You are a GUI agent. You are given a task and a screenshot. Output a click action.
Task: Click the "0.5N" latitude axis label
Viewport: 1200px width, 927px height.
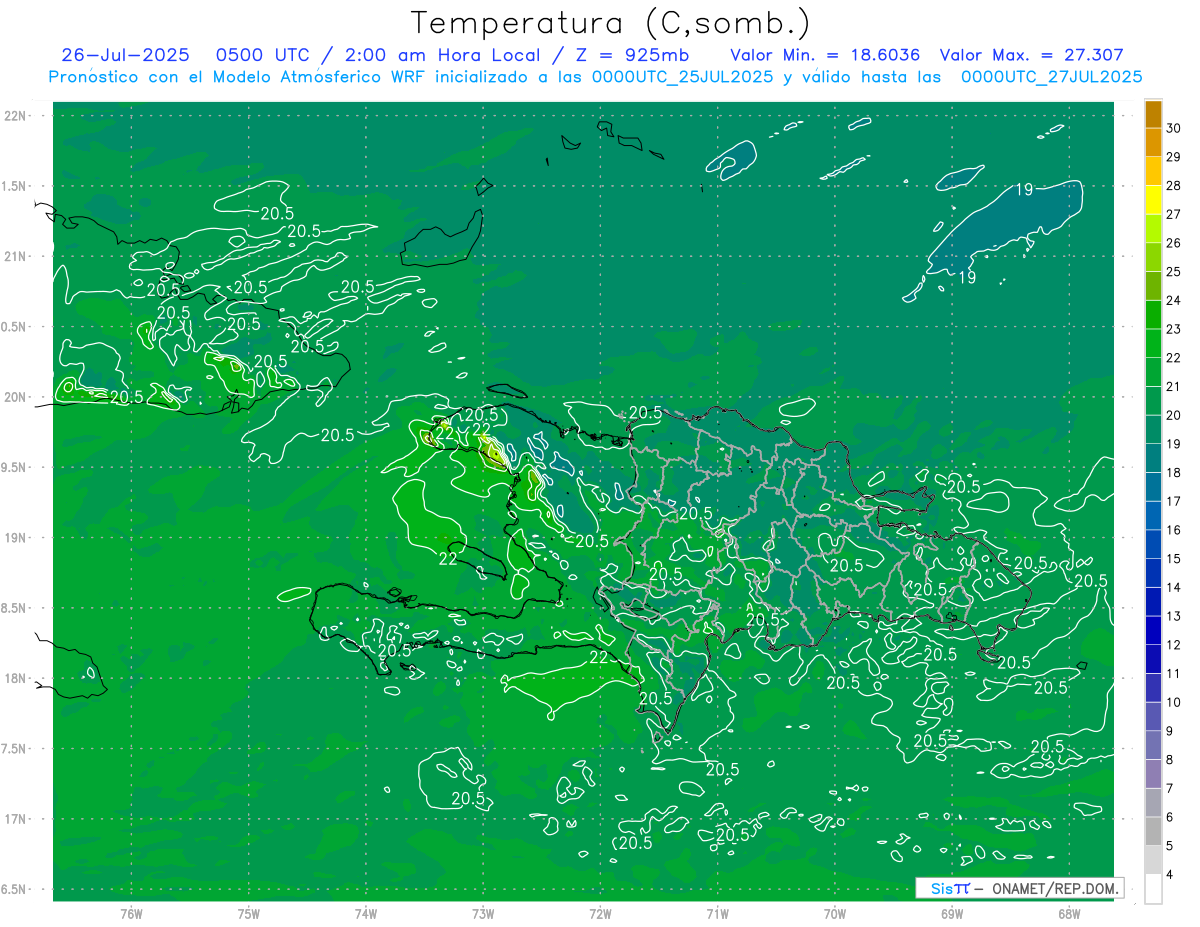point(15,327)
